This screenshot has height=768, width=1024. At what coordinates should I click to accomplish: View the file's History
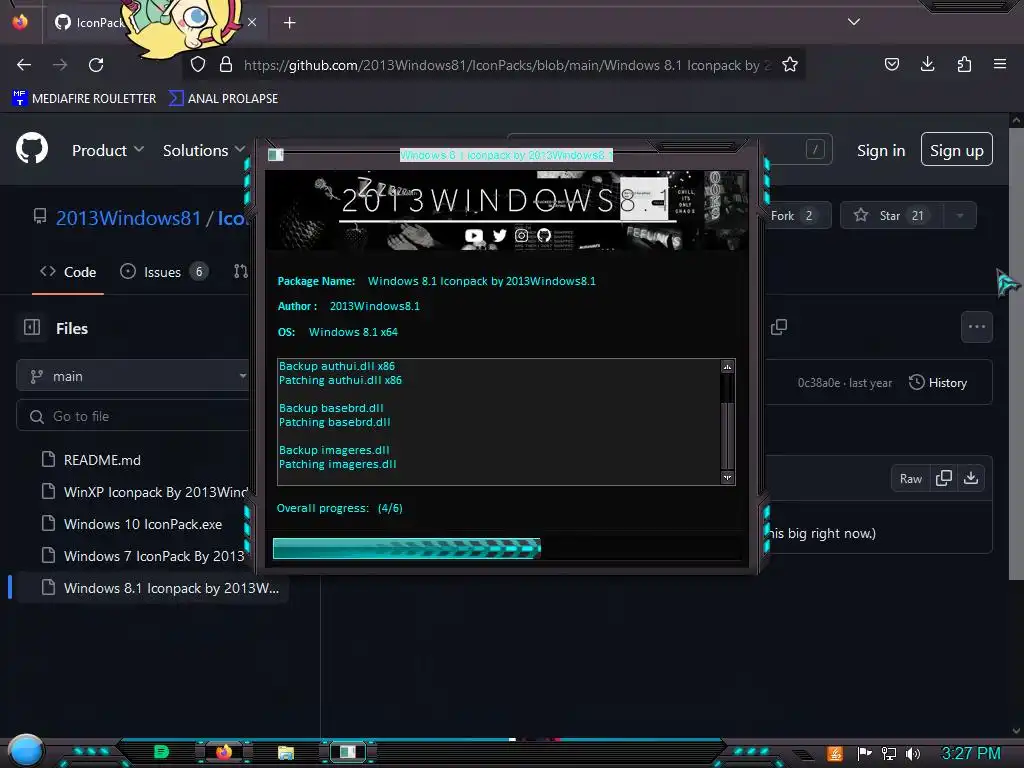point(938,383)
